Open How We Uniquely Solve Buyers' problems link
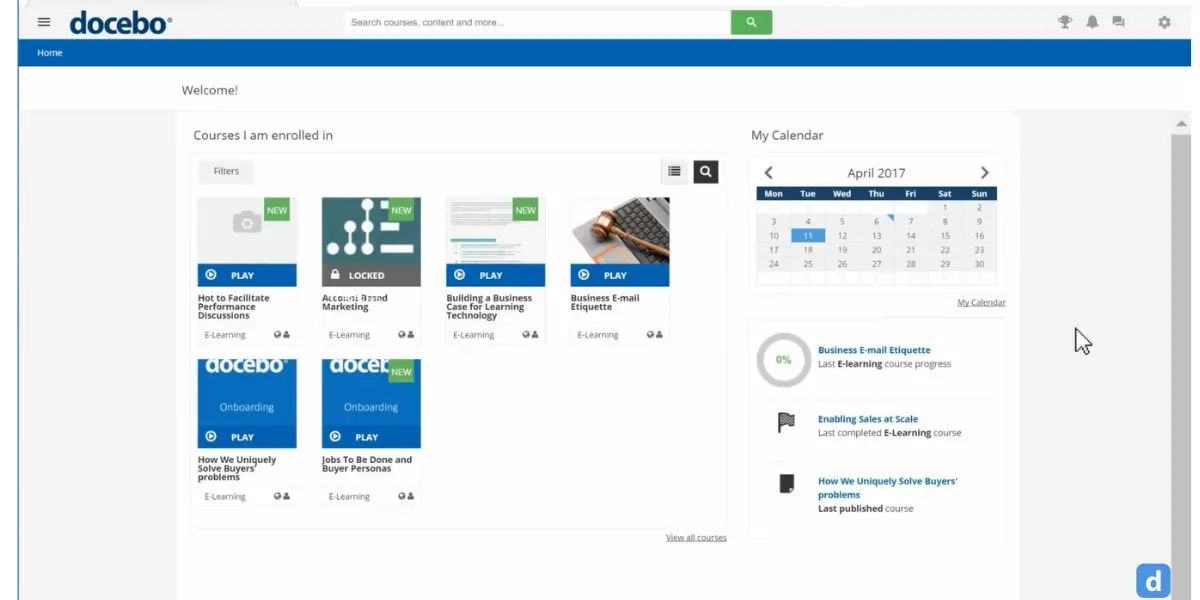 pos(888,488)
